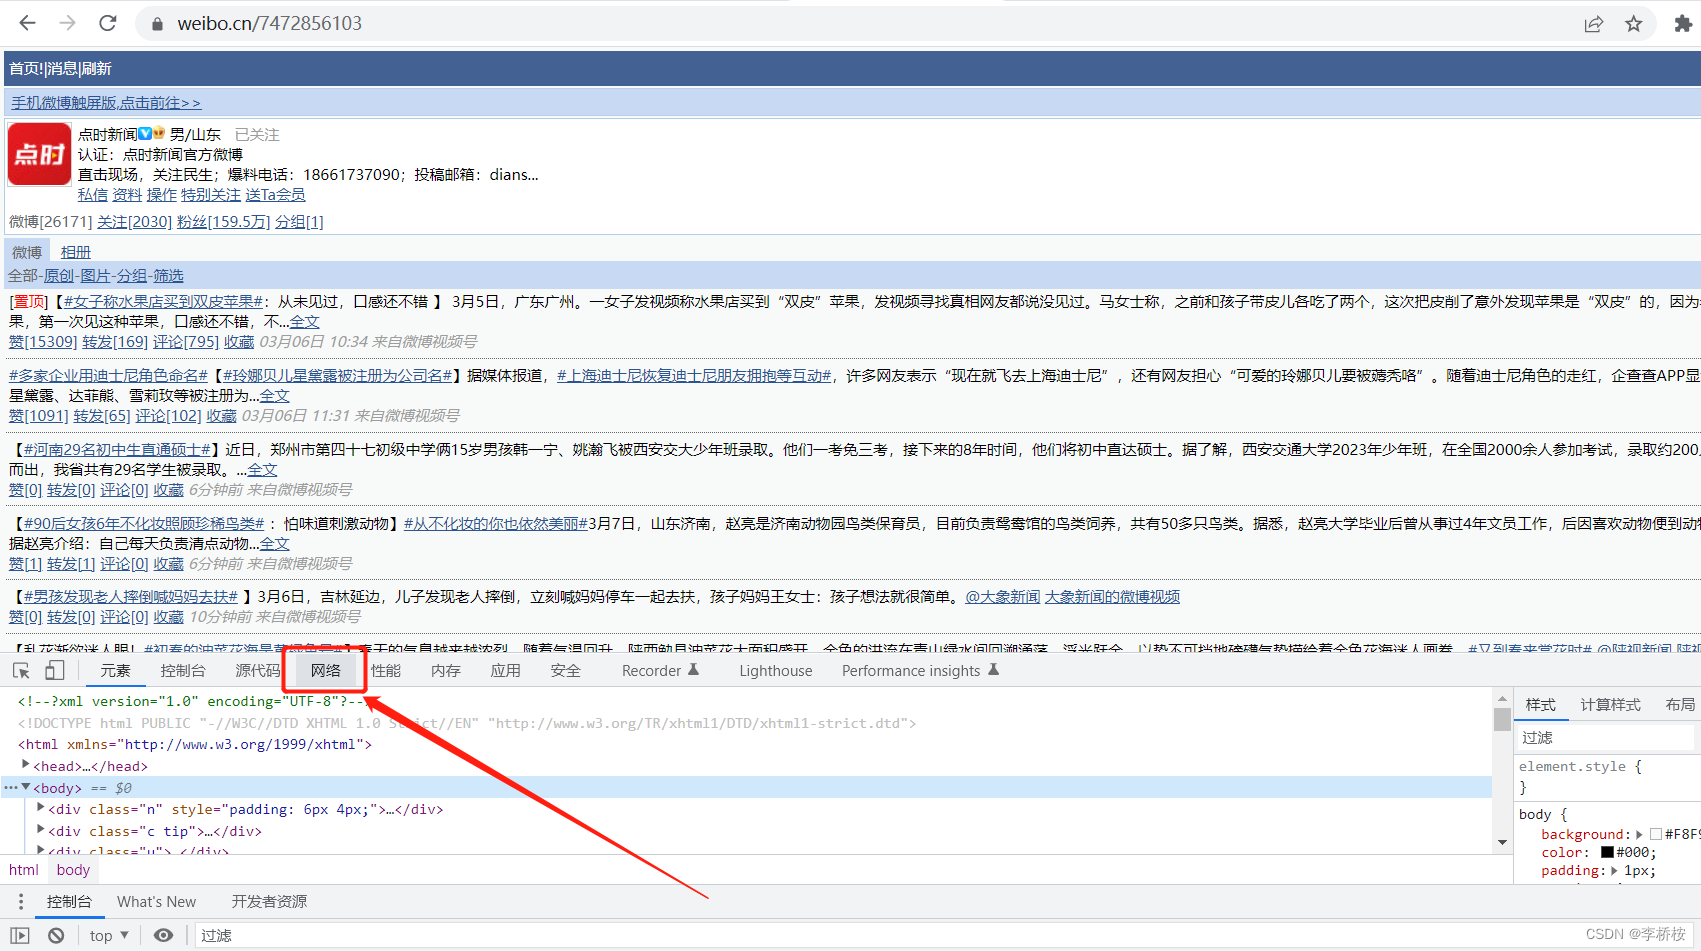Bookmark this page with the star icon
1701x951 pixels.
click(x=1634, y=24)
